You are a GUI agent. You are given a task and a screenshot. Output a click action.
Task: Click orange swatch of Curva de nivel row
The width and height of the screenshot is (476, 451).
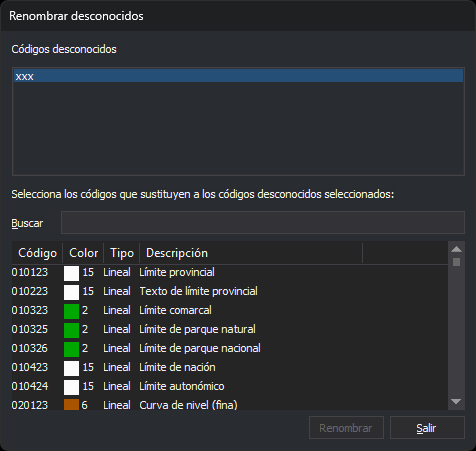point(71,404)
